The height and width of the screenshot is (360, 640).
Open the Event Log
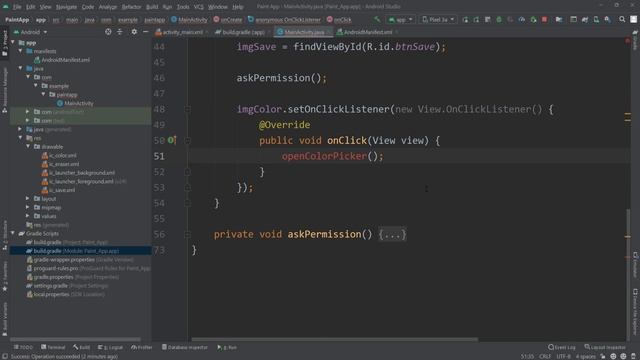pyautogui.click(x=562, y=347)
